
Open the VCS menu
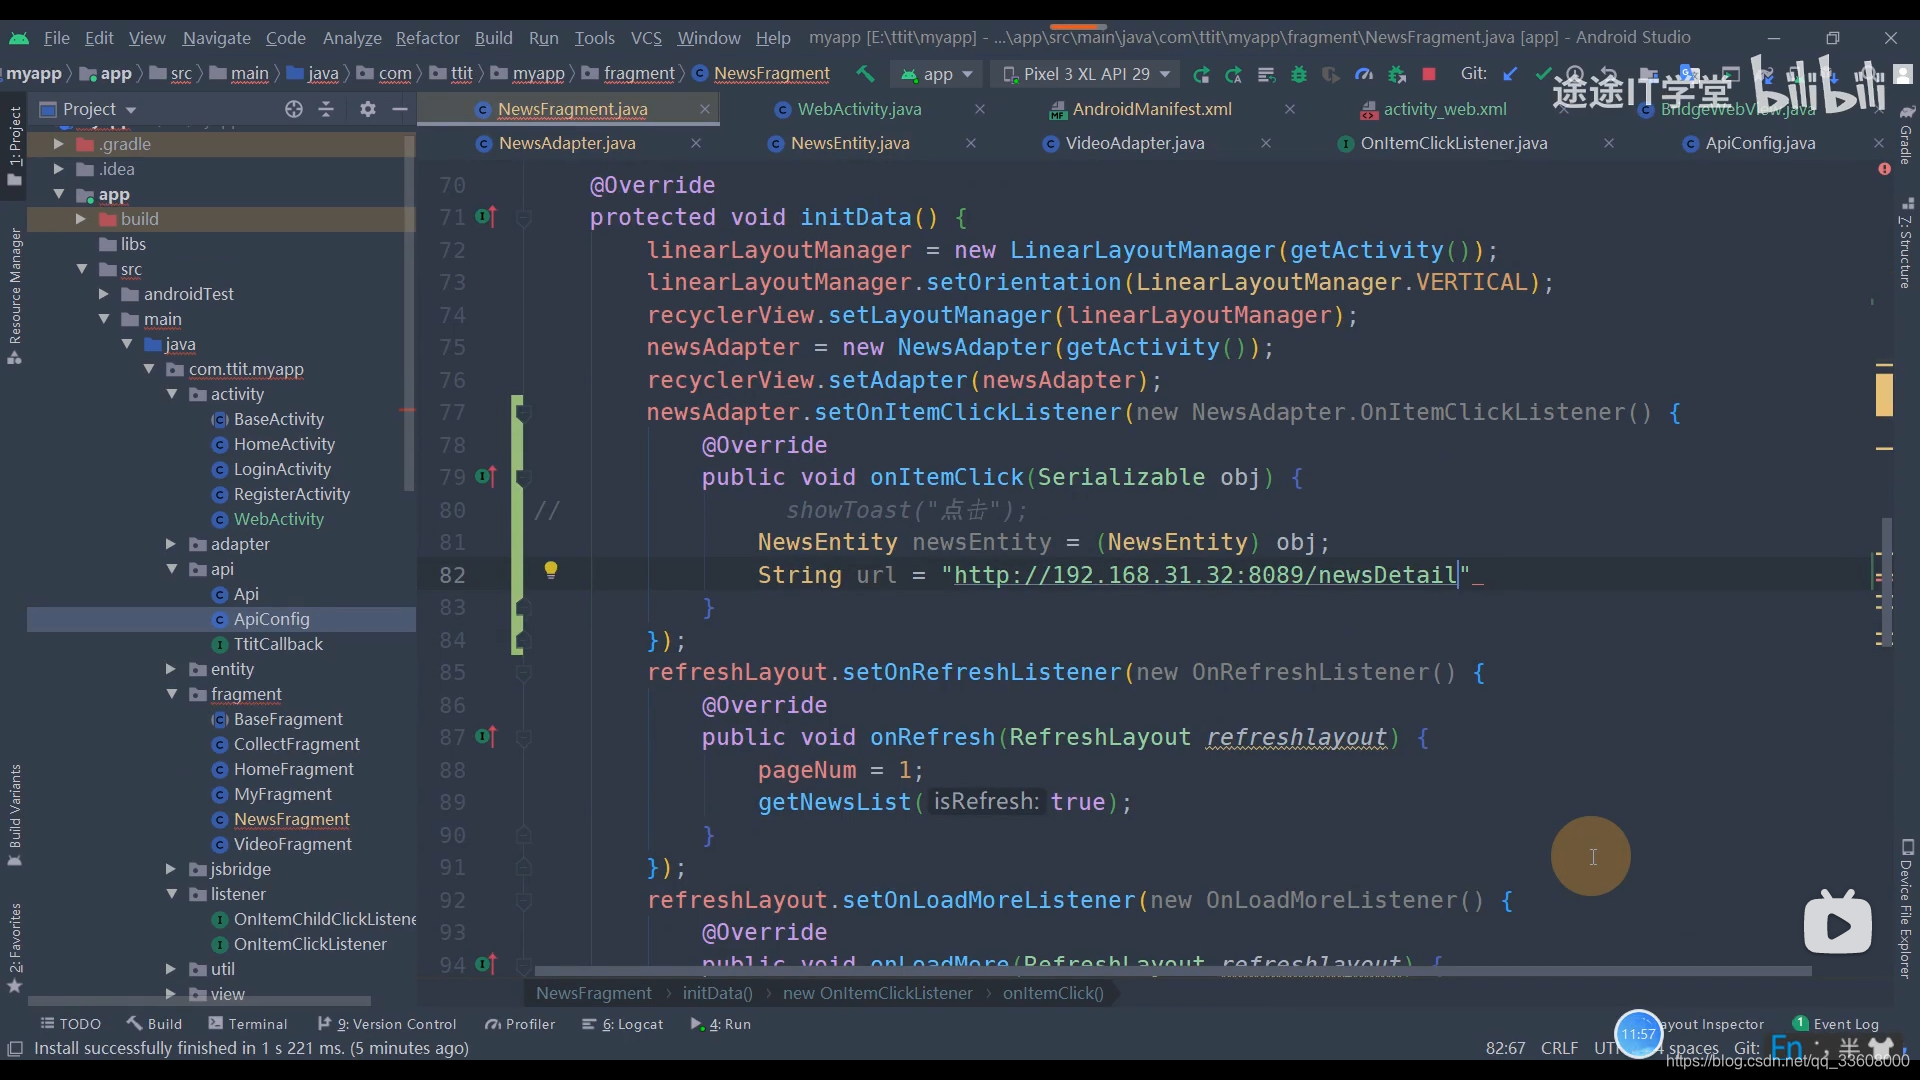coord(646,38)
